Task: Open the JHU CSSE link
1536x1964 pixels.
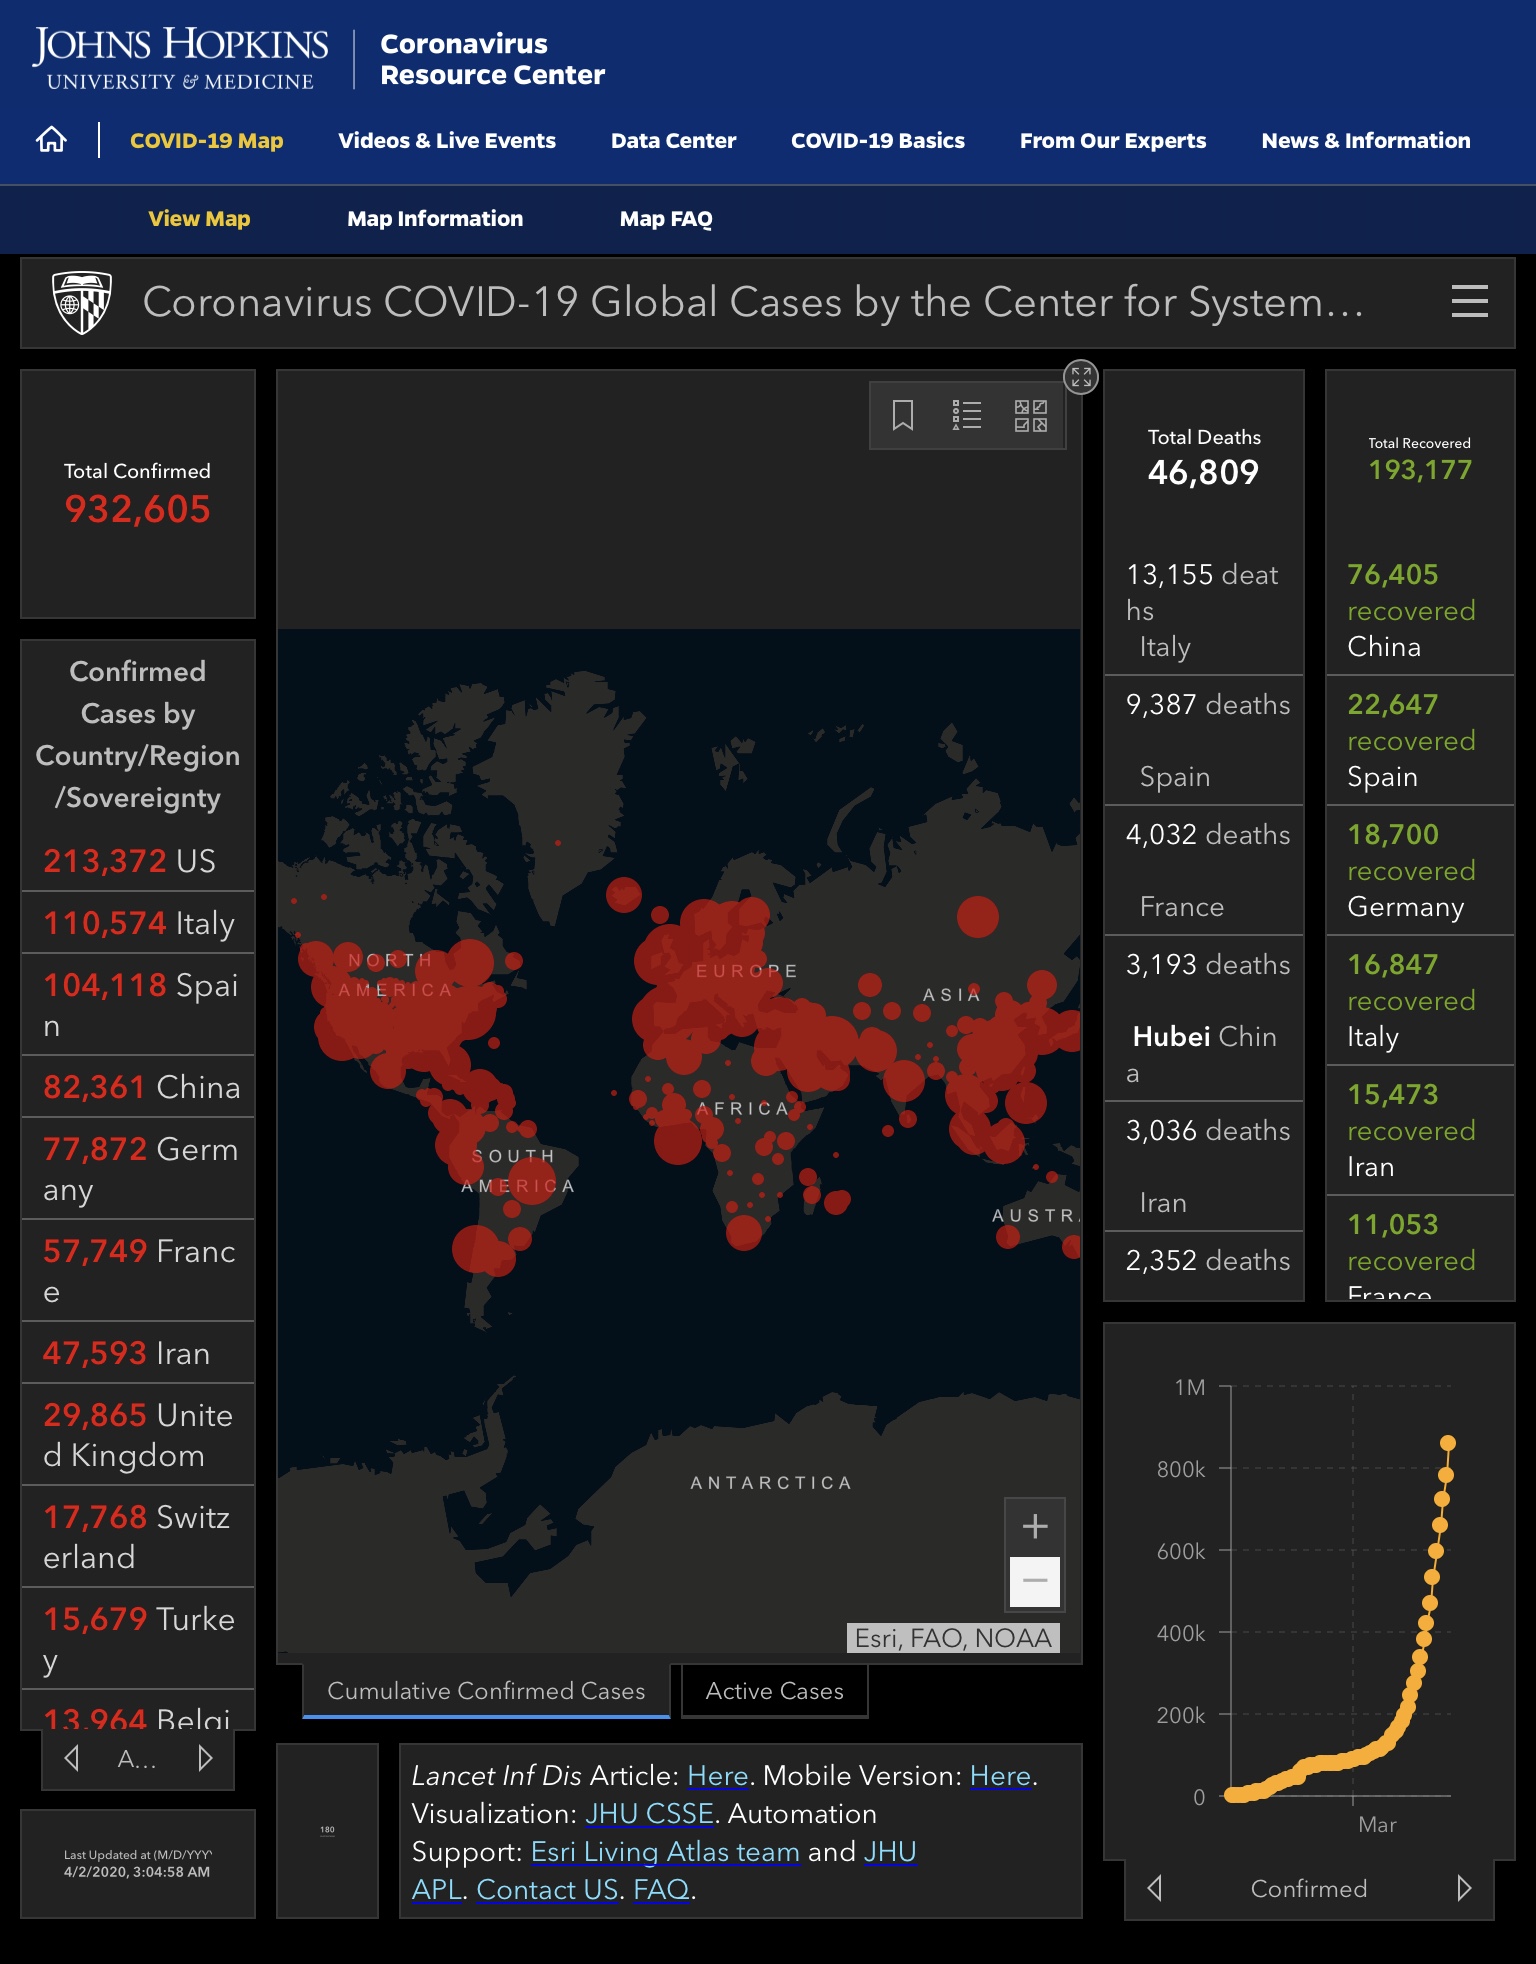Action: tap(649, 1814)
